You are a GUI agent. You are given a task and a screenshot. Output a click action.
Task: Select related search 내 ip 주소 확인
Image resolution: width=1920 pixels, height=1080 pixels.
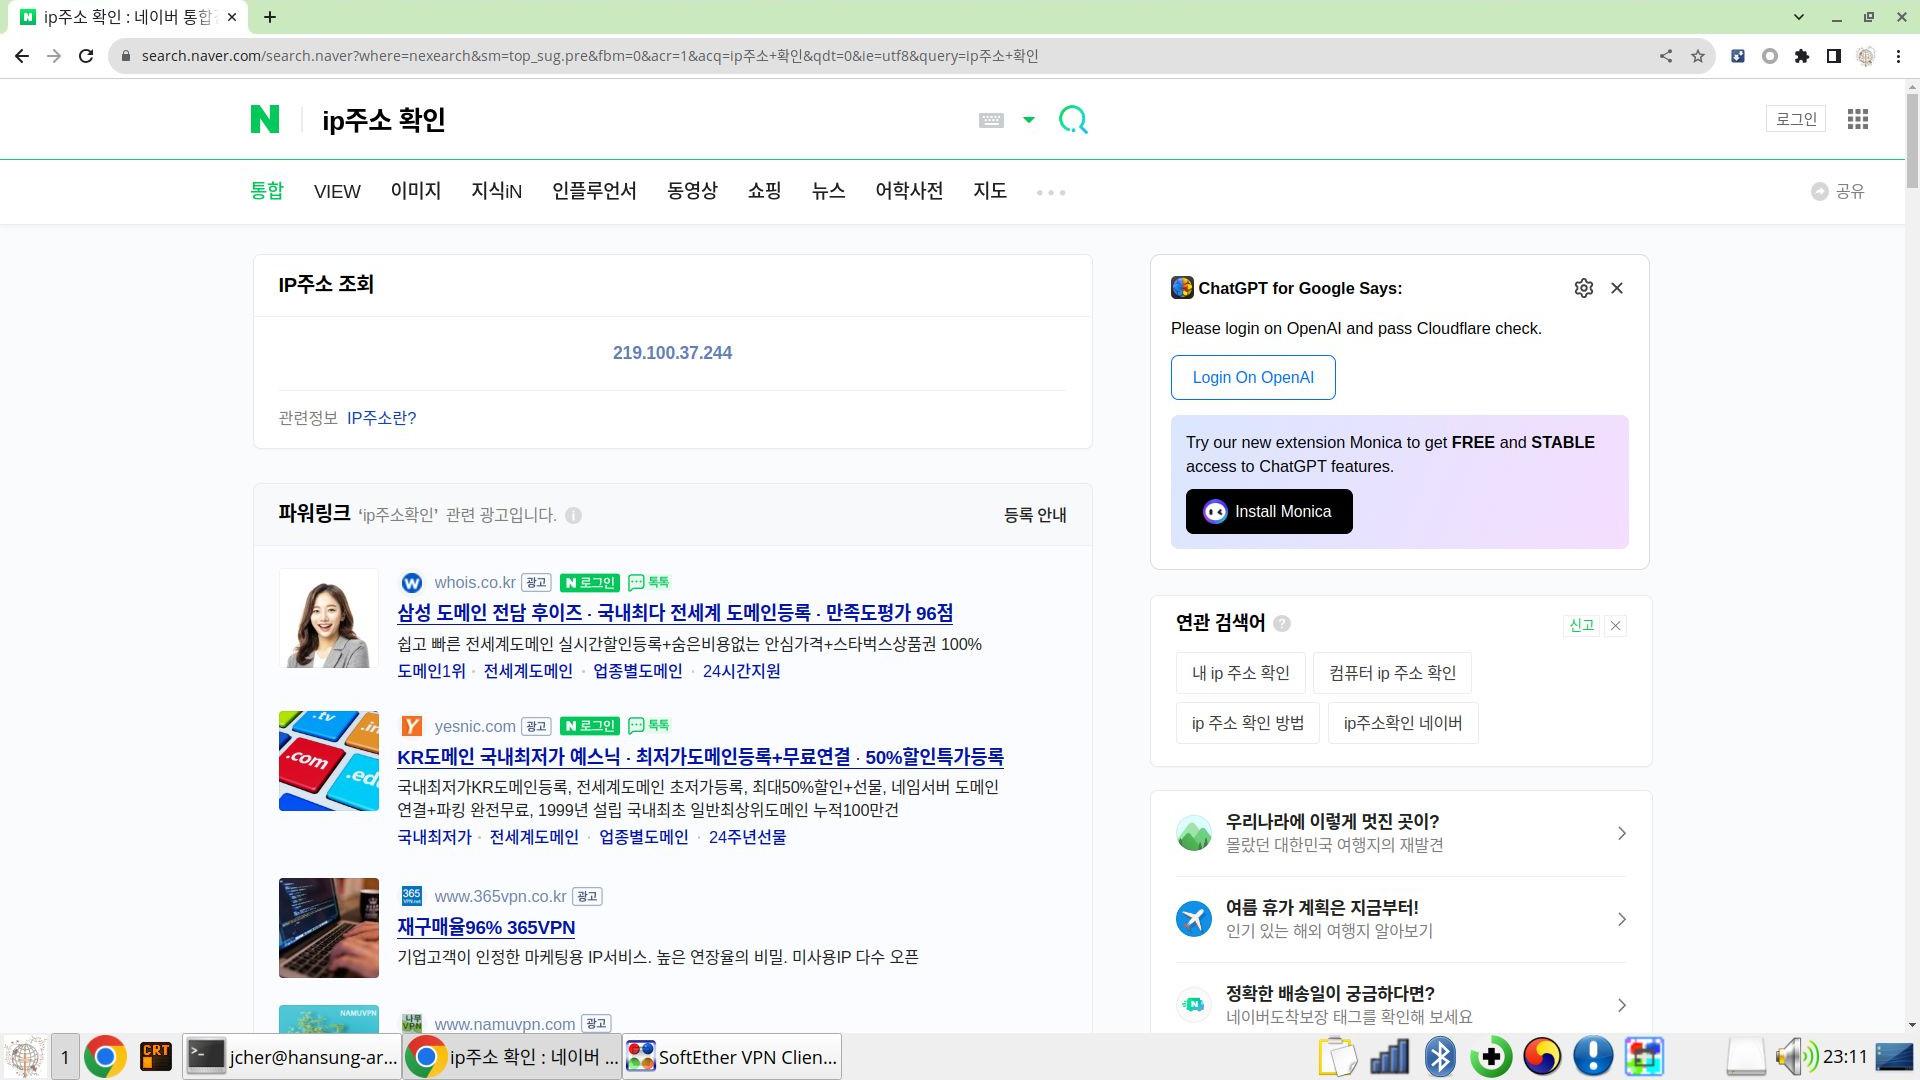1241,673
